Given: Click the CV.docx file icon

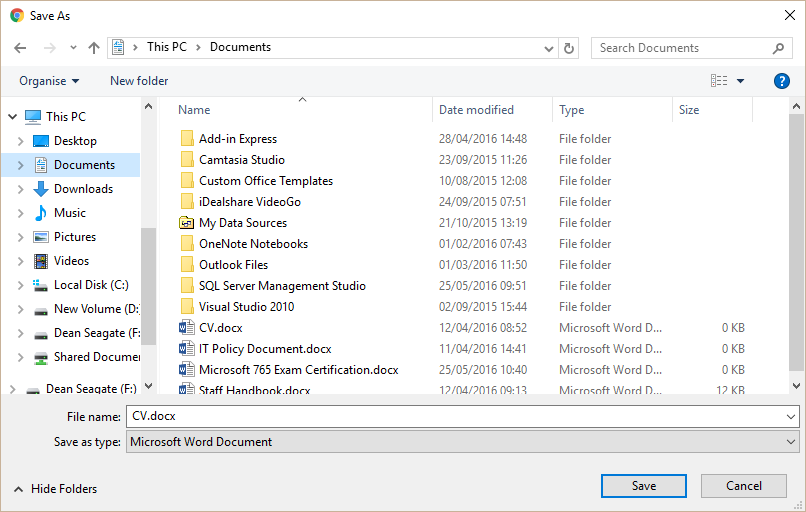Looking at the screenshot, I should click(186, 328).
